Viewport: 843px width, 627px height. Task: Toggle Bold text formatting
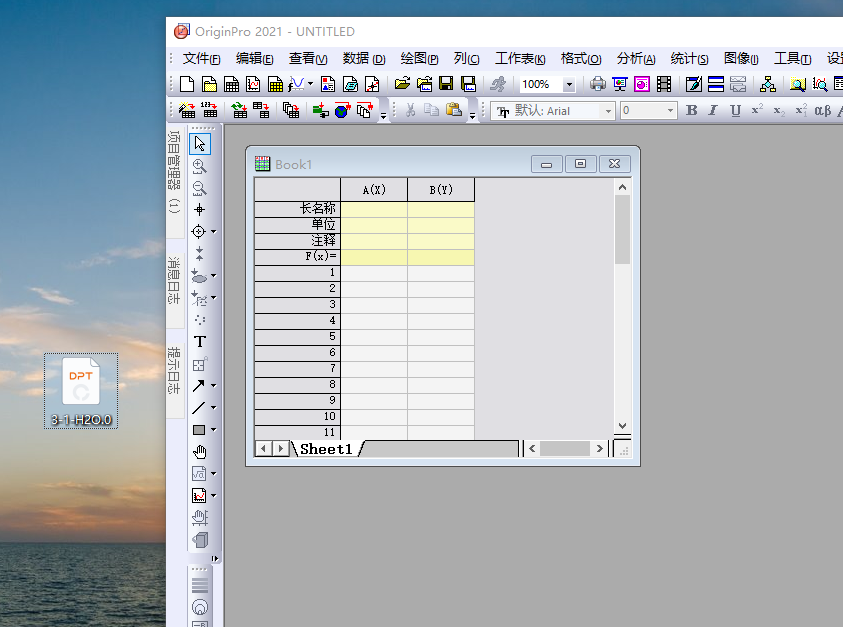point(692,111)
